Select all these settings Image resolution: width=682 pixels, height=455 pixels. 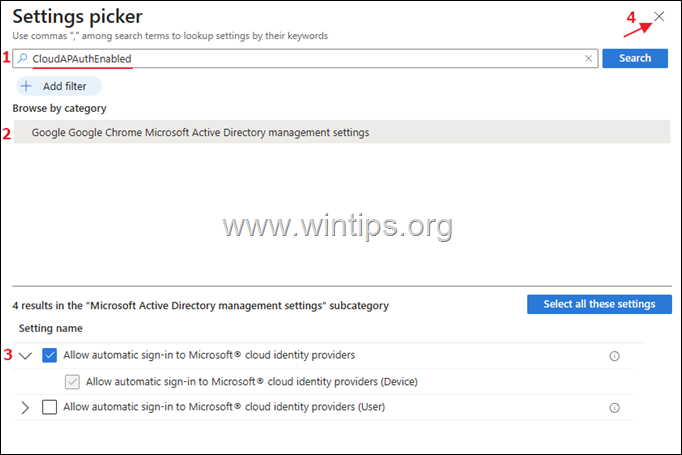coord(599,304)
